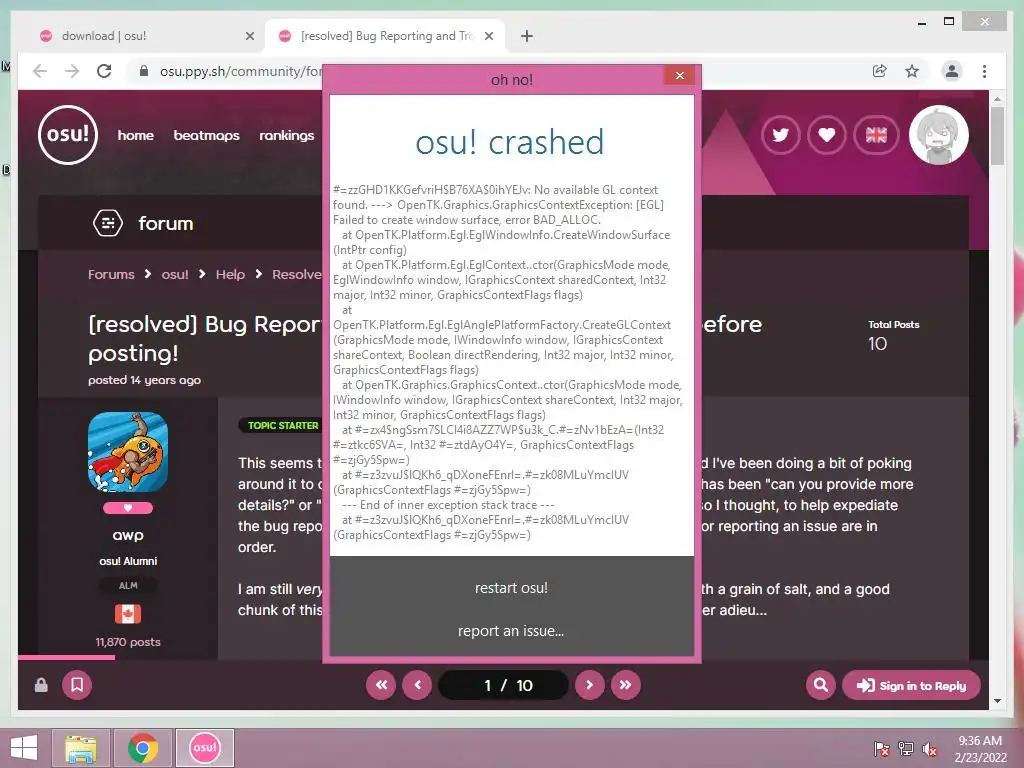The width and height of the screenshot is (1024, 768).
Task: Click the address bar URL
Action: click(241, 71)
